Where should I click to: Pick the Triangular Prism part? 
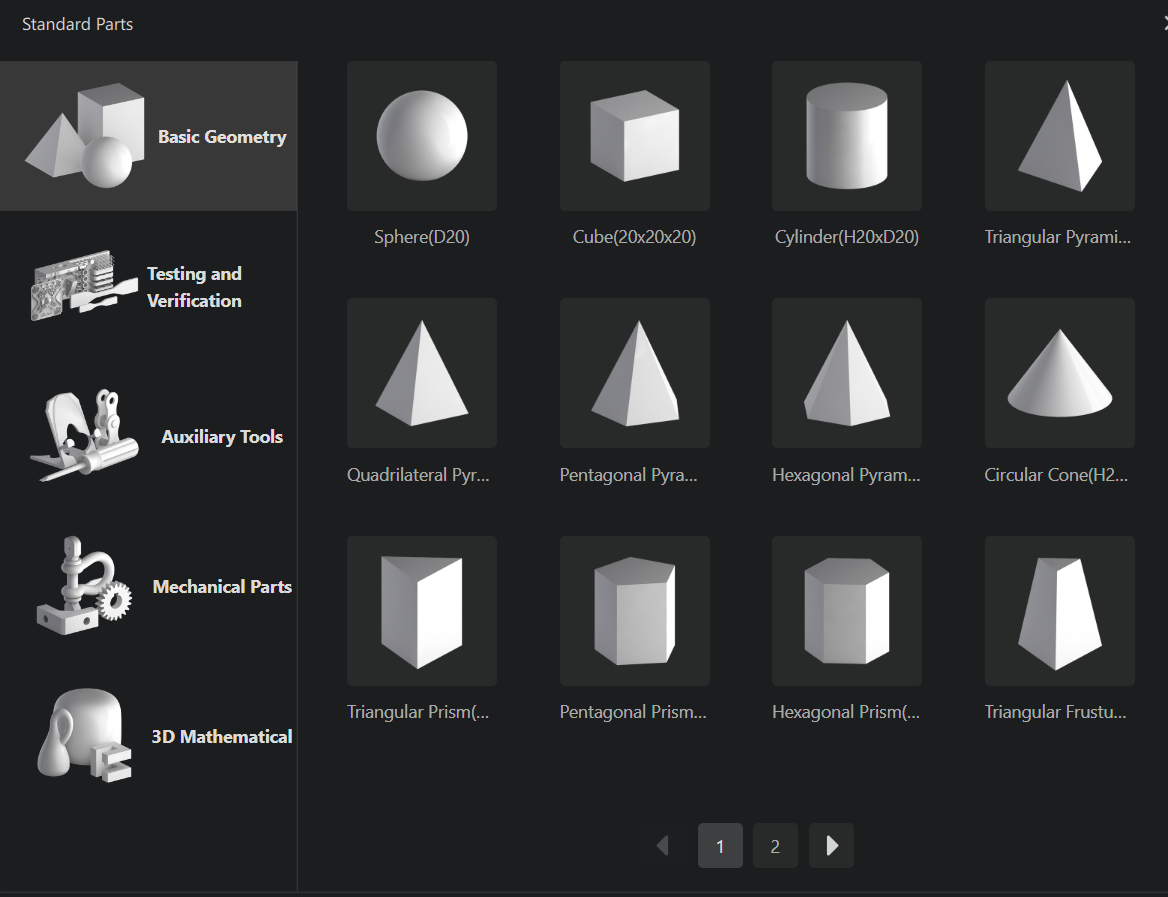coord(421,610)
